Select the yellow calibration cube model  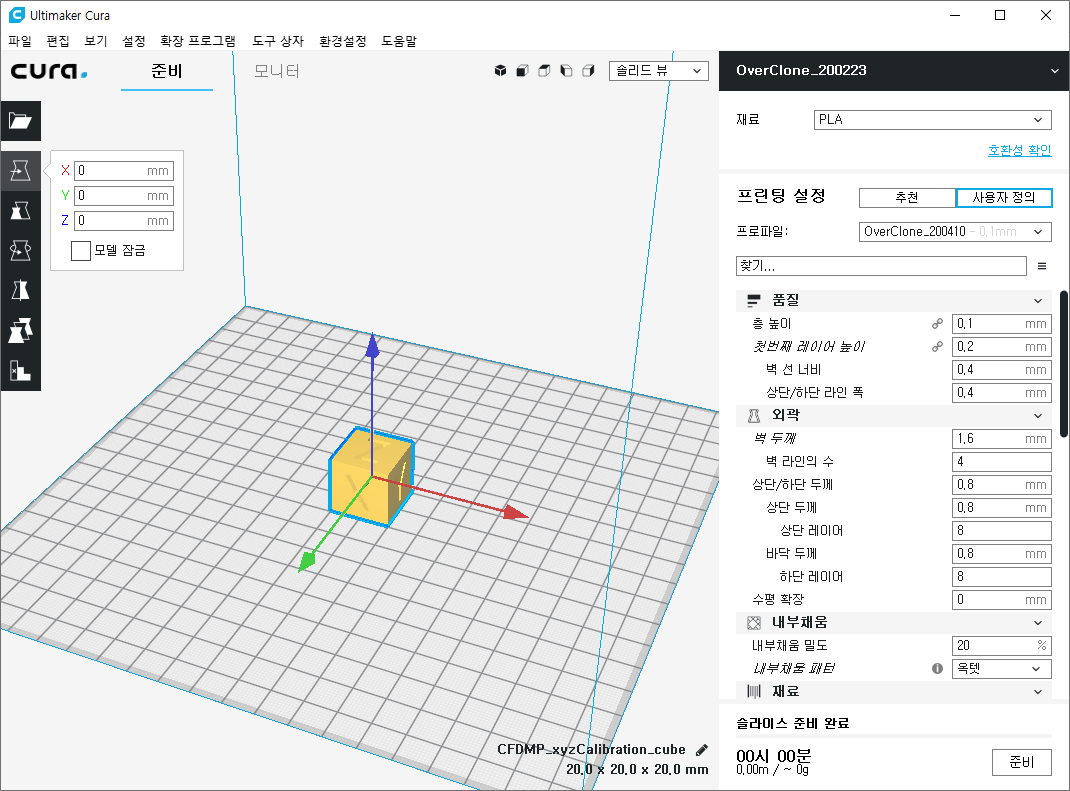coord(371,477)
